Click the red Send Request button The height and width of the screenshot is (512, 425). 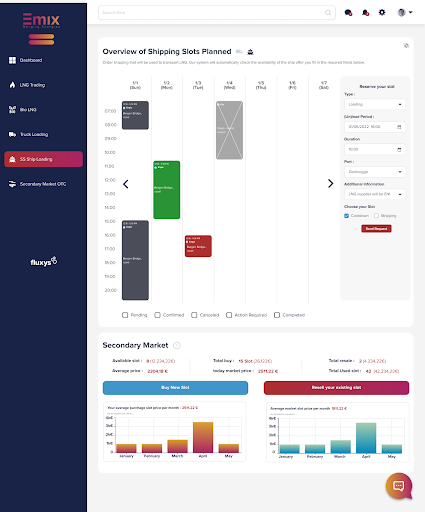click(x=376, y=229)
